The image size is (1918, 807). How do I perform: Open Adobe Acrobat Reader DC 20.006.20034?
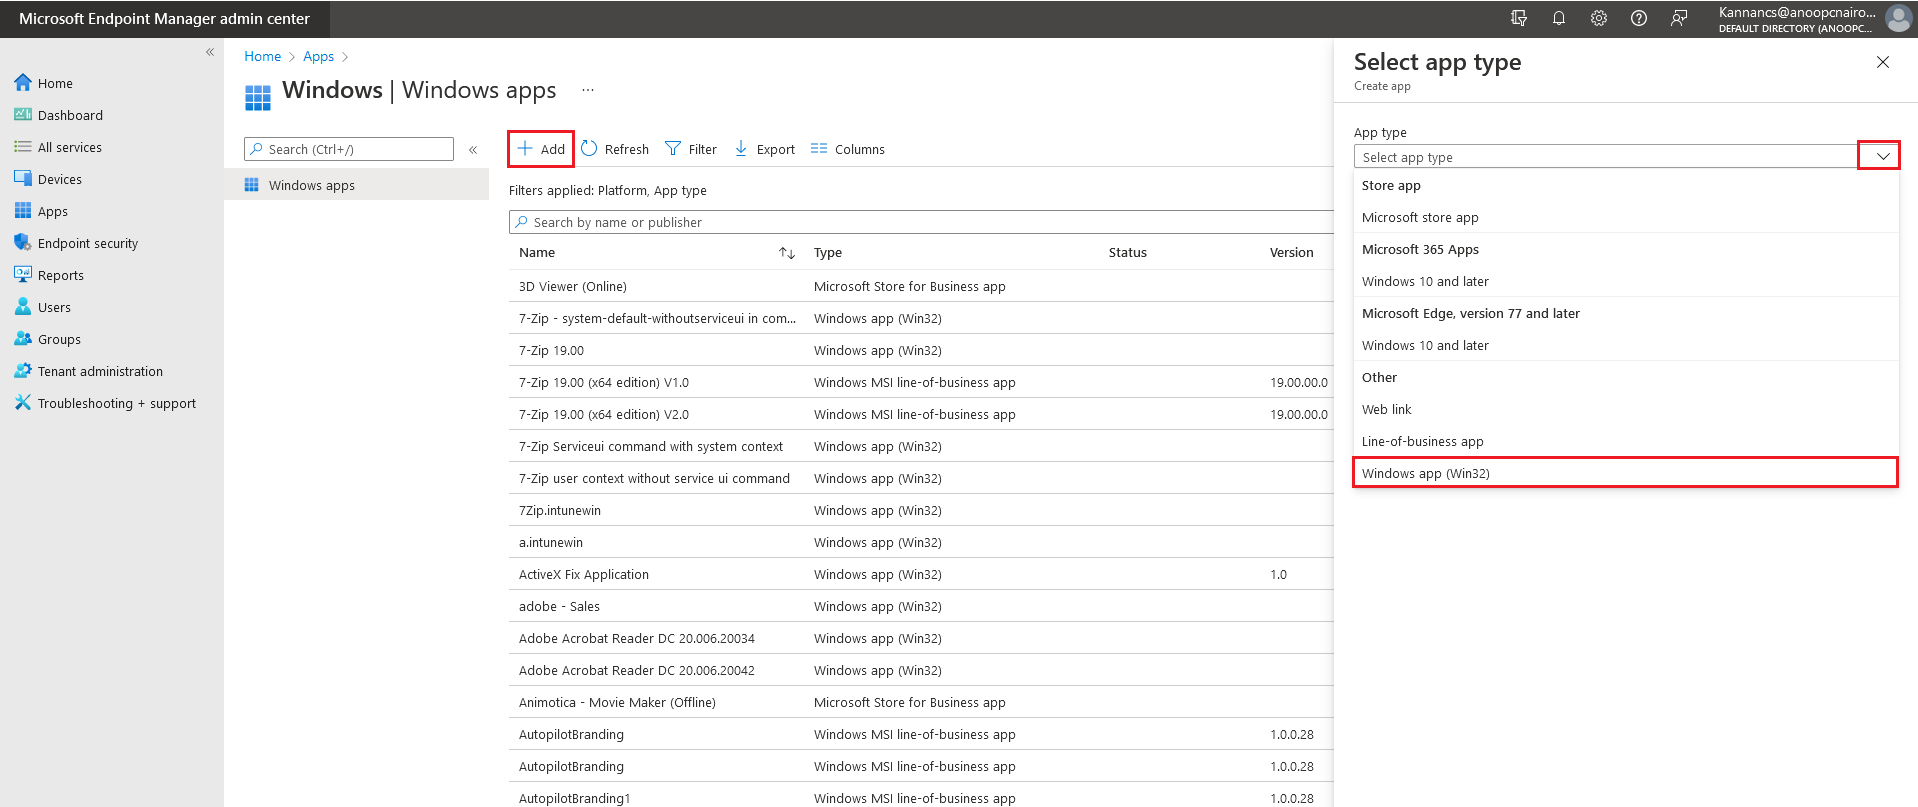(637, 638)
